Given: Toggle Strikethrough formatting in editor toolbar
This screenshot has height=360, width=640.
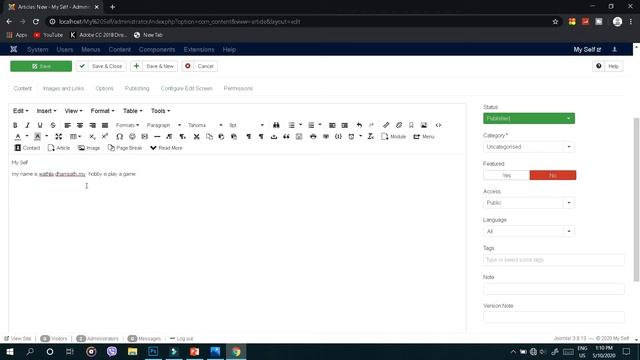Looking at the screenshot, I should point(53,125).
